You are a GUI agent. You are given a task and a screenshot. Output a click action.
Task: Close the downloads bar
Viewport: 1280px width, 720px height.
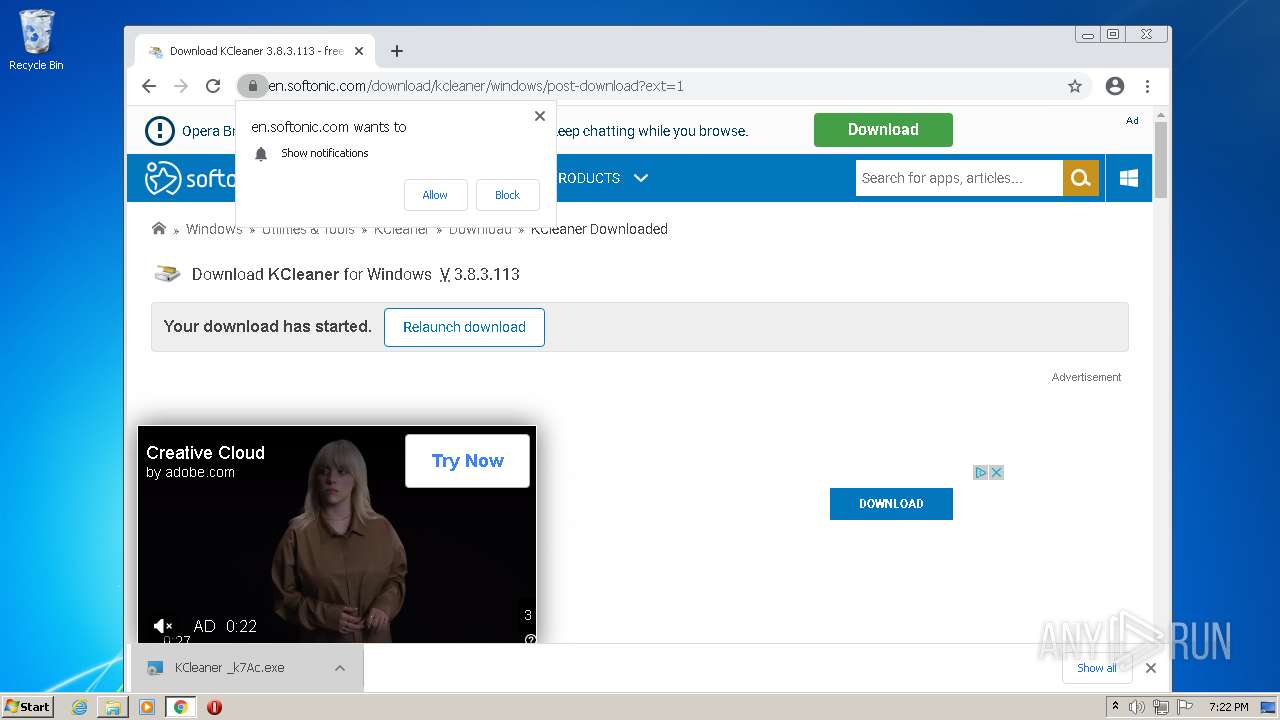1151,668
